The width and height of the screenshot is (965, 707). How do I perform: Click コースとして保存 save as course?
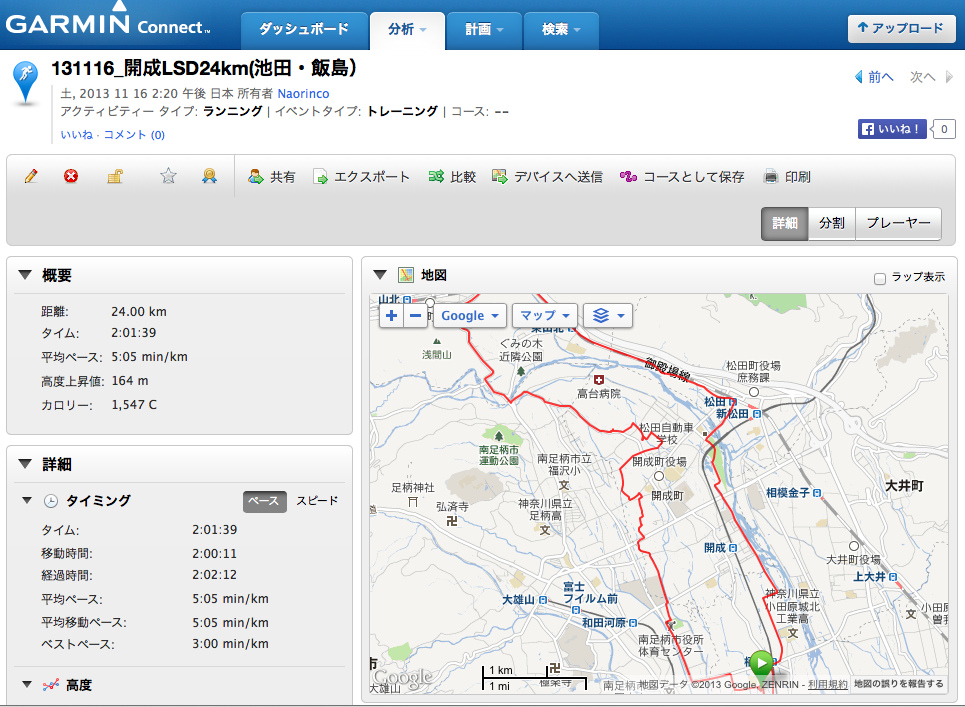[682, 177]
